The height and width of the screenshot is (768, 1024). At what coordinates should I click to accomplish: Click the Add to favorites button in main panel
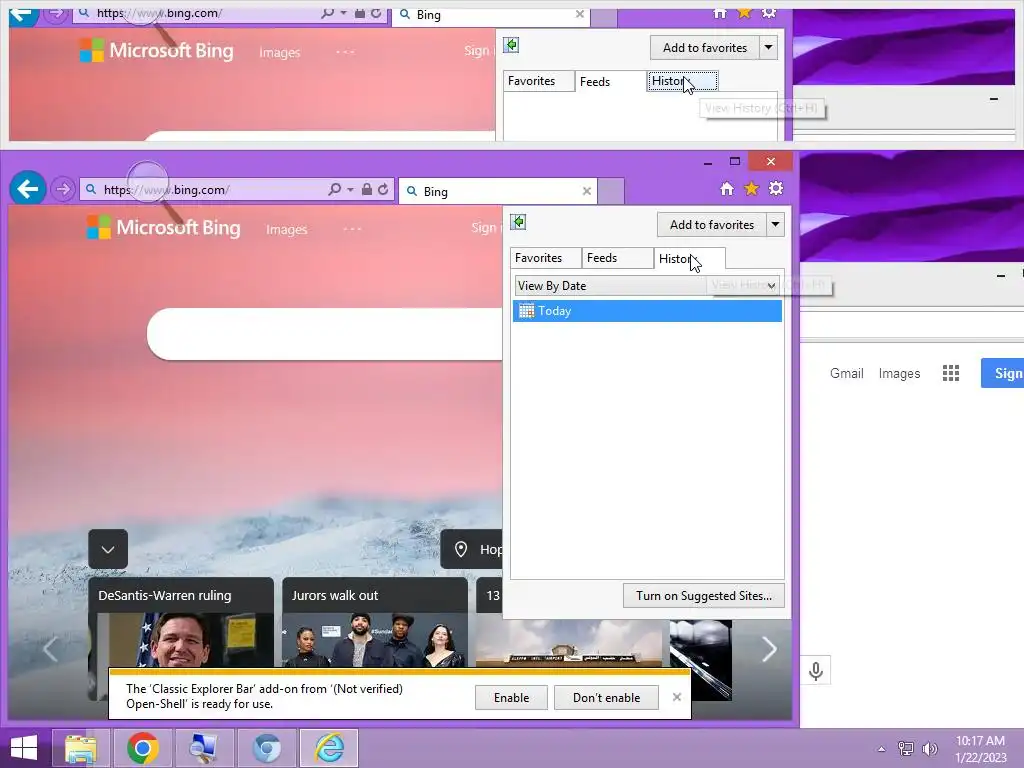[x=712, y=225]
